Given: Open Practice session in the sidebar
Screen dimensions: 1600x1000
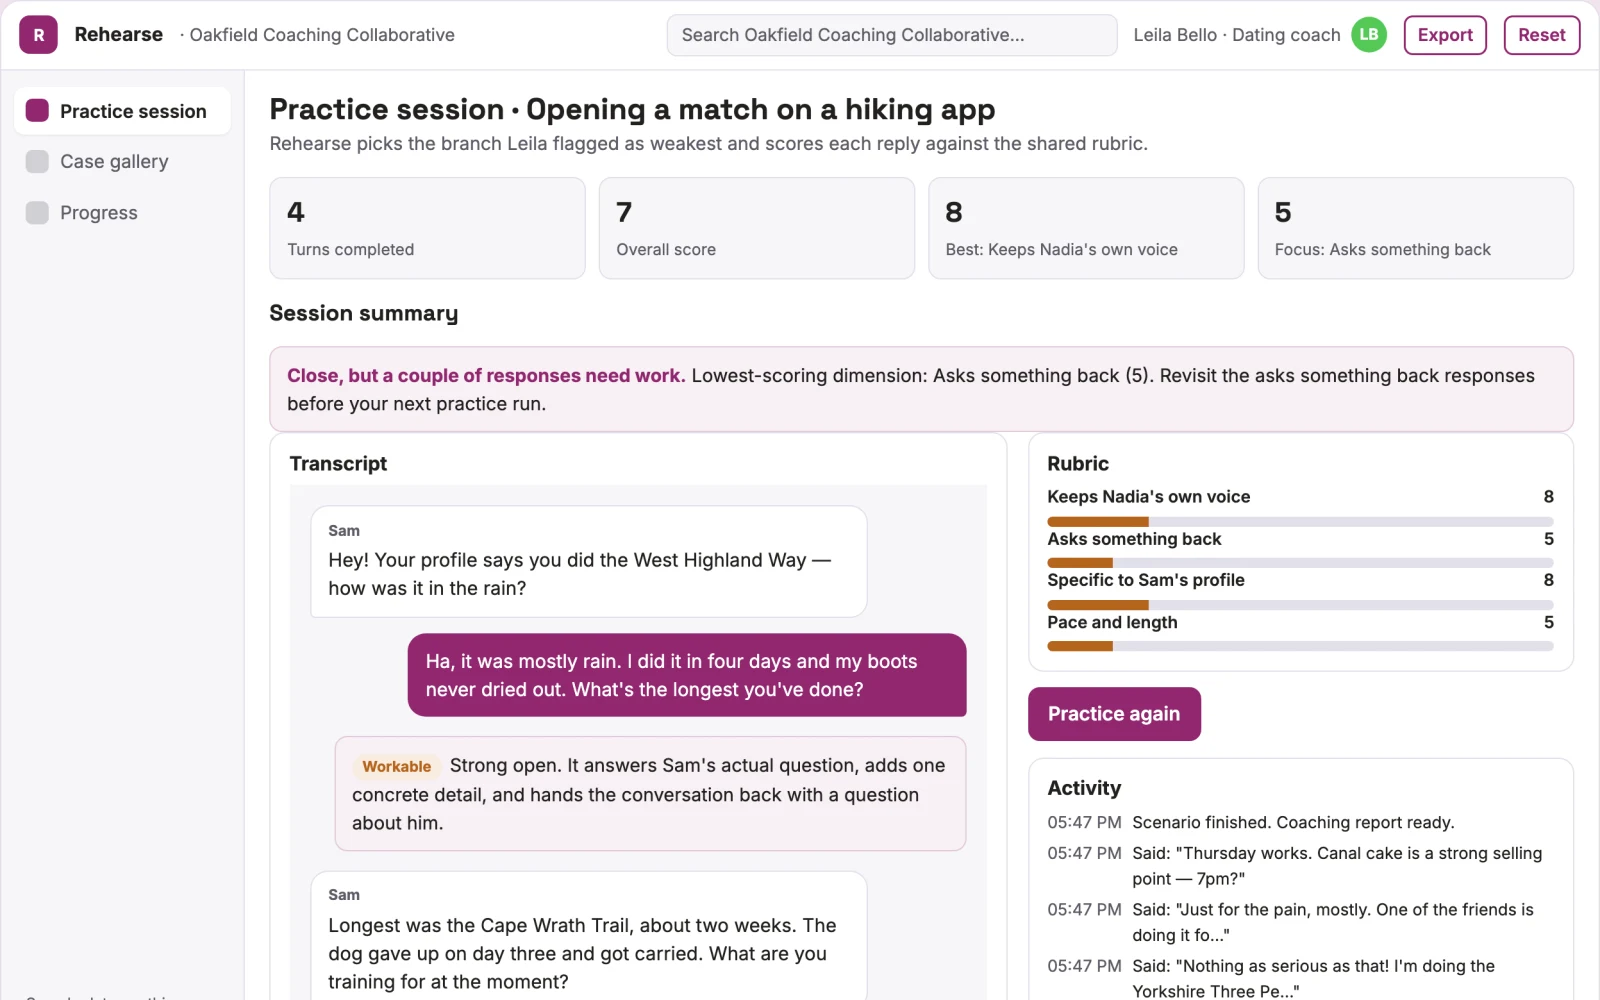Looking at the screenshot, I should tap(122, 111).
